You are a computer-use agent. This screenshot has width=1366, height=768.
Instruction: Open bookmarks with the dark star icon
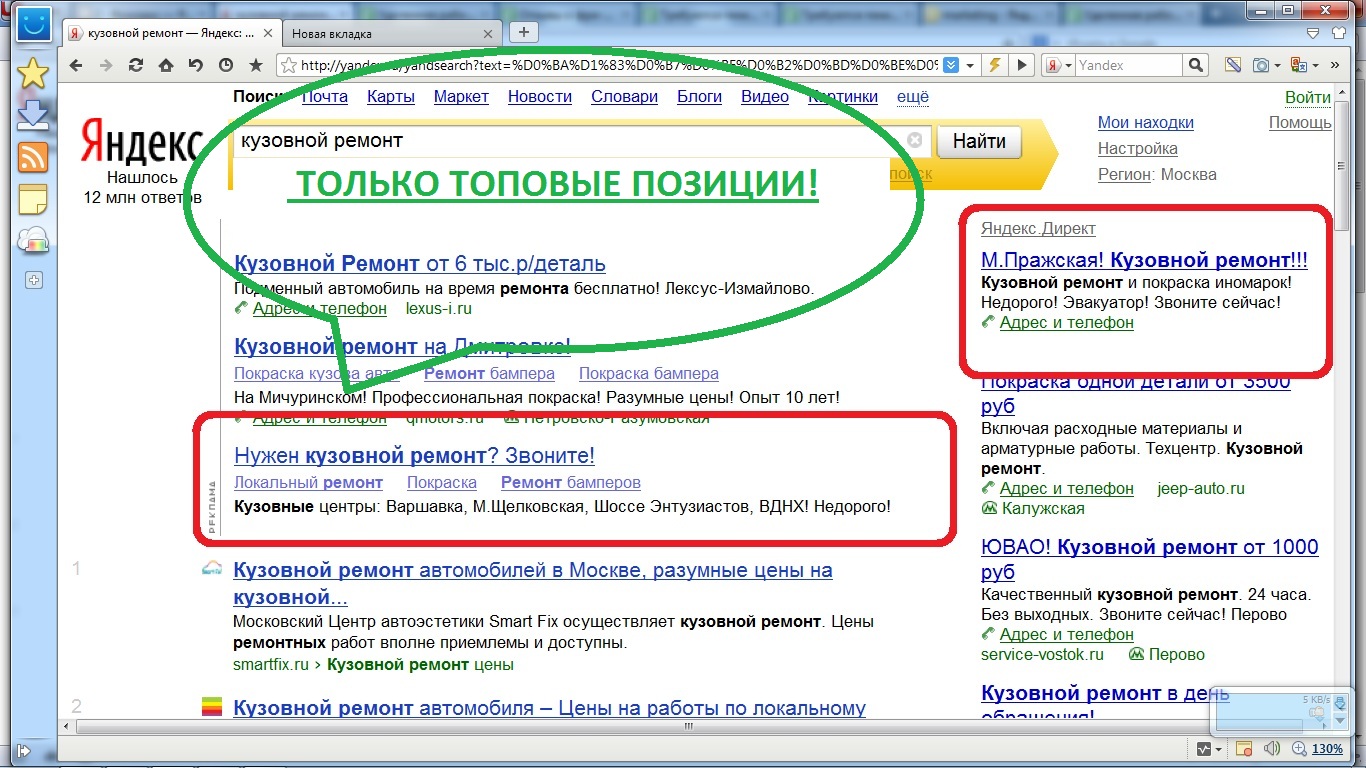(x=256, y=65)
